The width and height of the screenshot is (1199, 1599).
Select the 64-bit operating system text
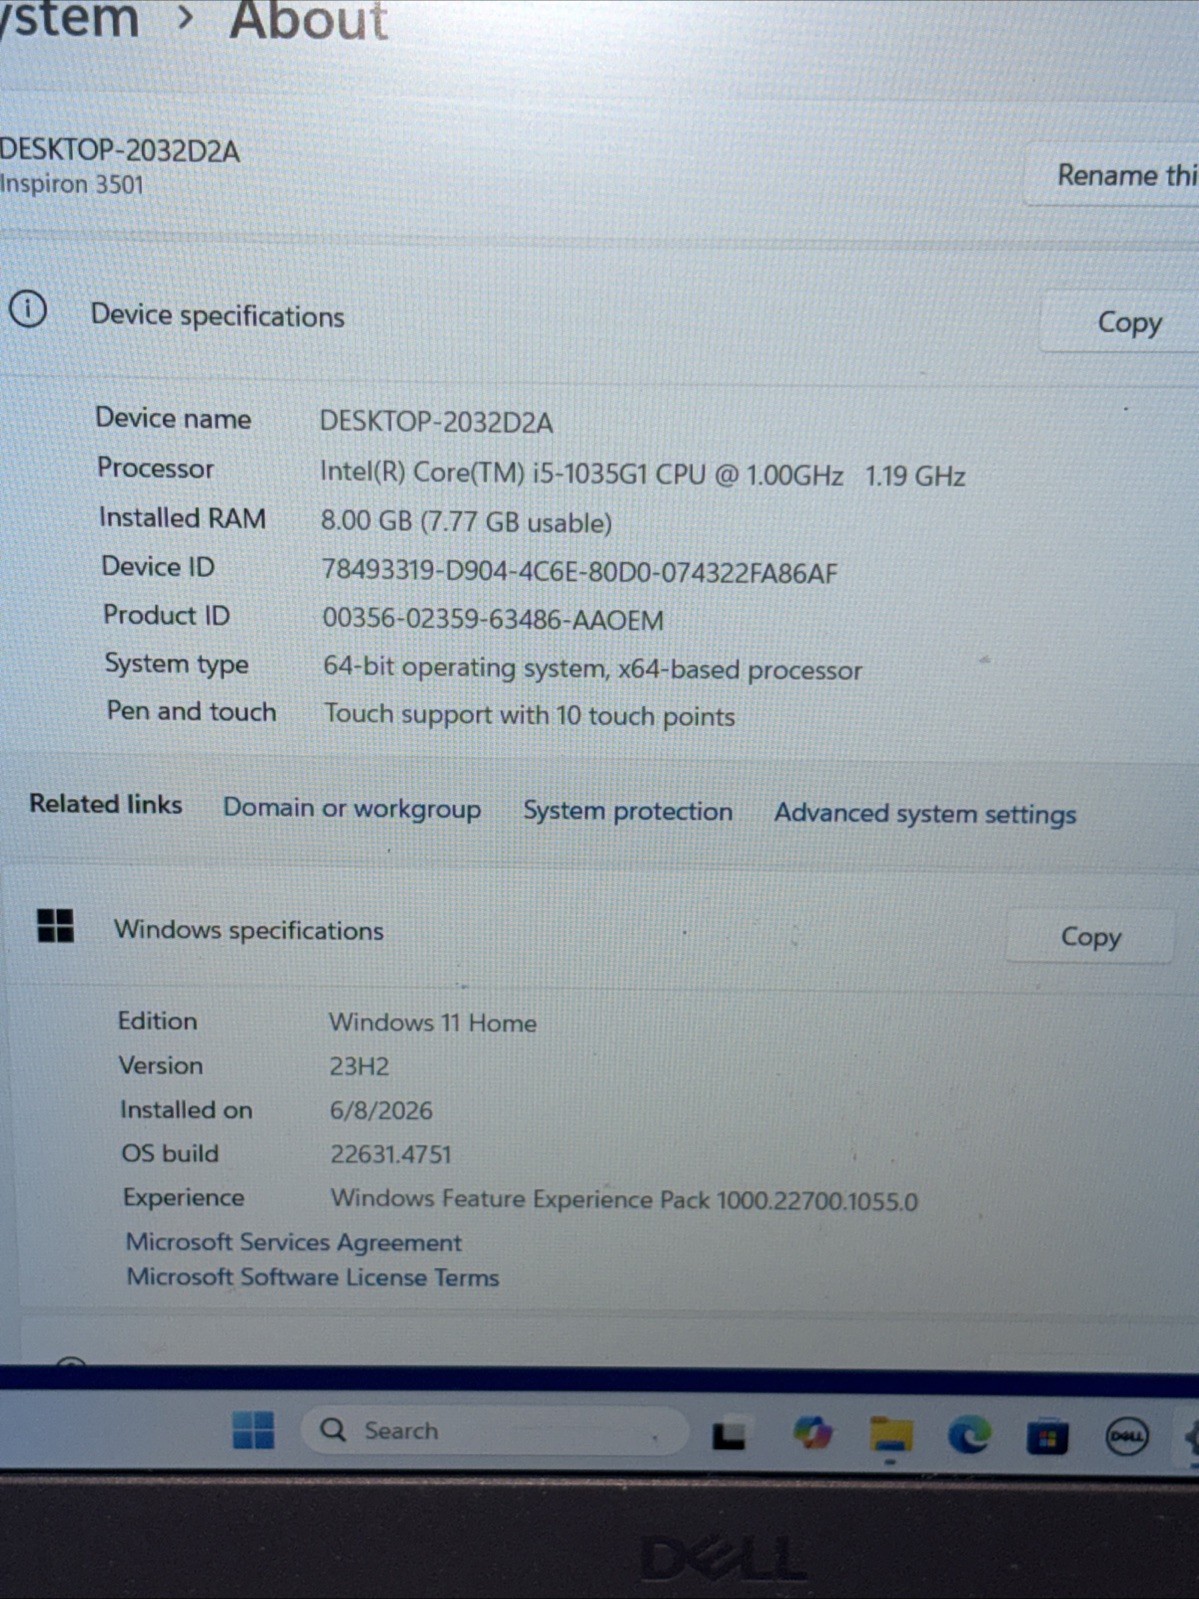point(593,668)
